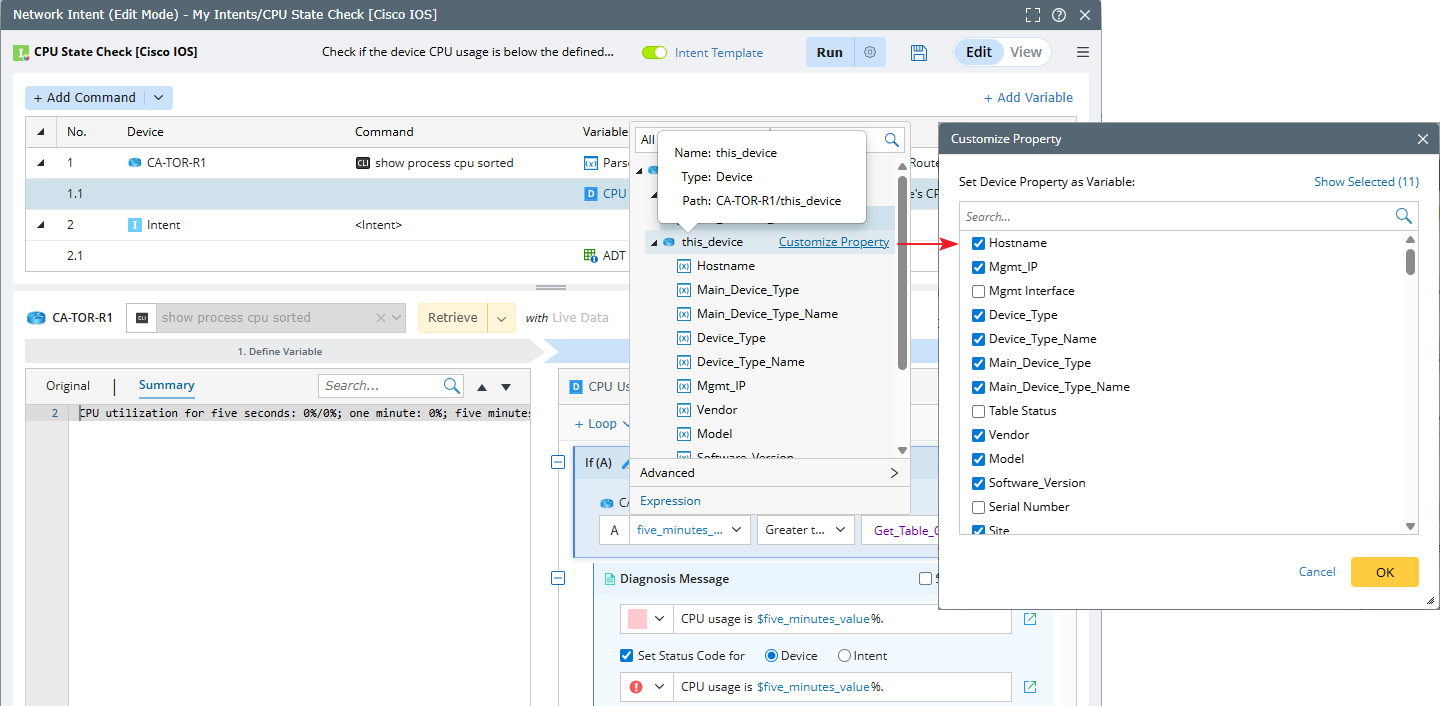Click the help question mark icon
Screen dimensions: 1440x706
pyautogui.click(x=1058, y=15)
